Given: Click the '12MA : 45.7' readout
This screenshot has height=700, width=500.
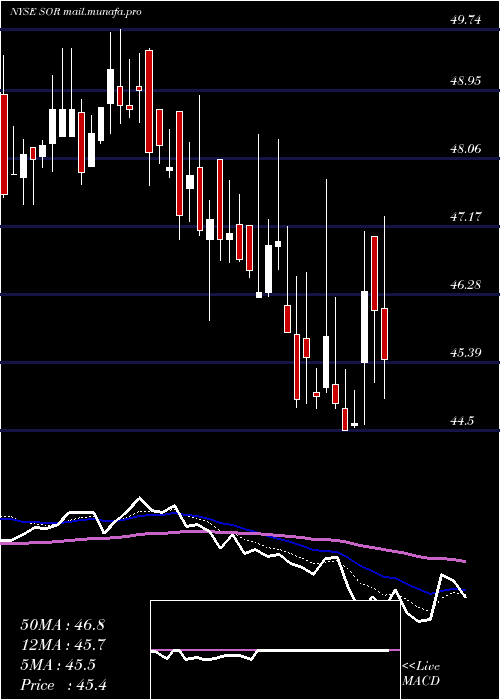Looking at the screenshot, I should point(62,645).
